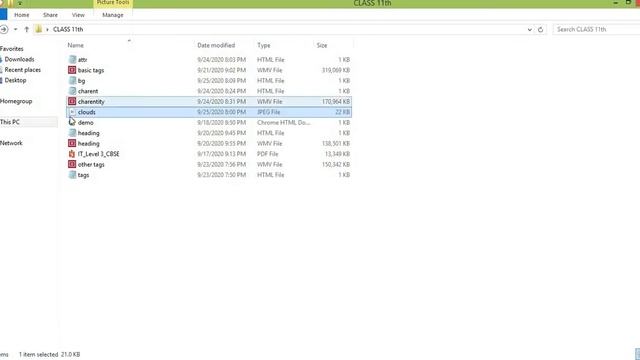Select the IT_Level 3_CBSE PDF icon
Image resolution: width=640 pixels, height=360 pixels.
point(72,154)
